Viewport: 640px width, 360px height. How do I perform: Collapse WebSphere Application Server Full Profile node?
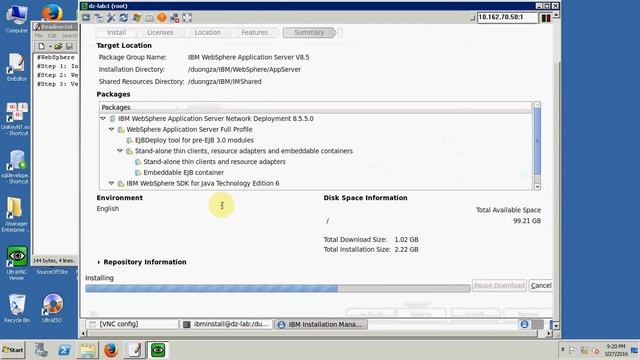[x=111, y=129]
